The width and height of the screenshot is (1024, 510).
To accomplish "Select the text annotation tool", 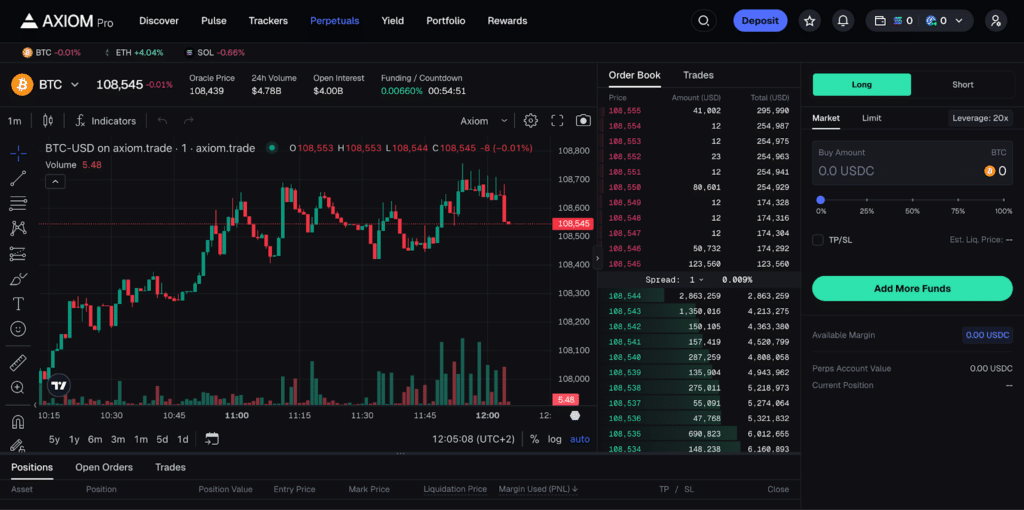I will point(18,303).
